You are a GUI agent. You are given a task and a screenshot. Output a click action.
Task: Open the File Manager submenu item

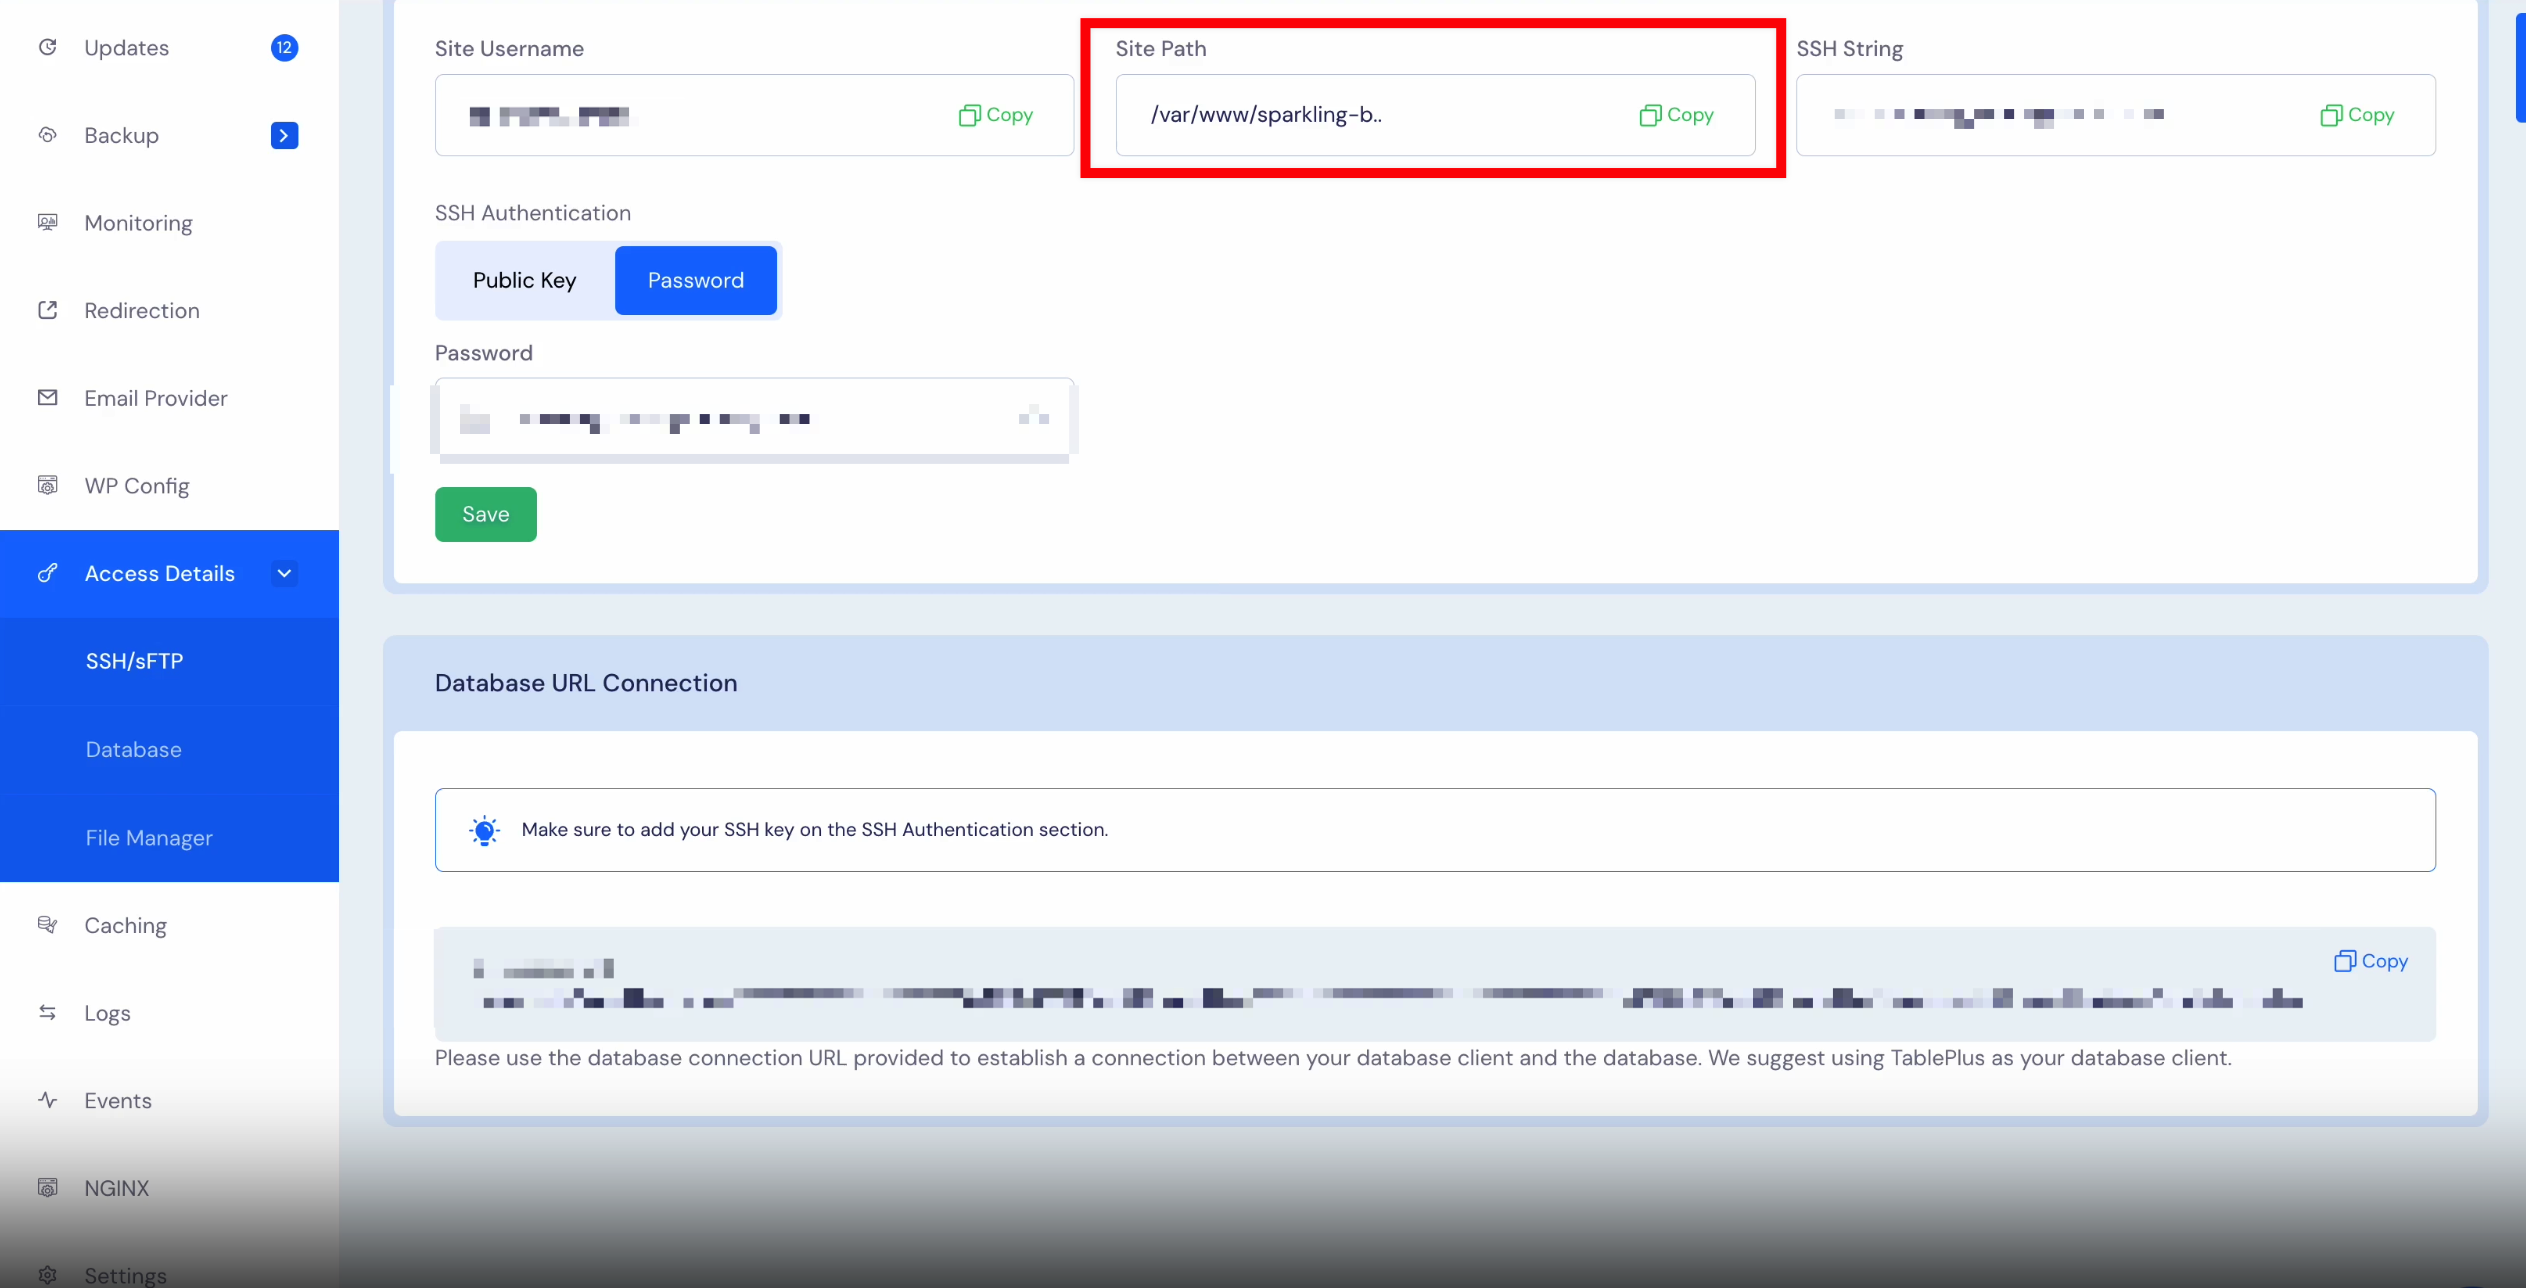pyautogui.click(x=149, y=837)
